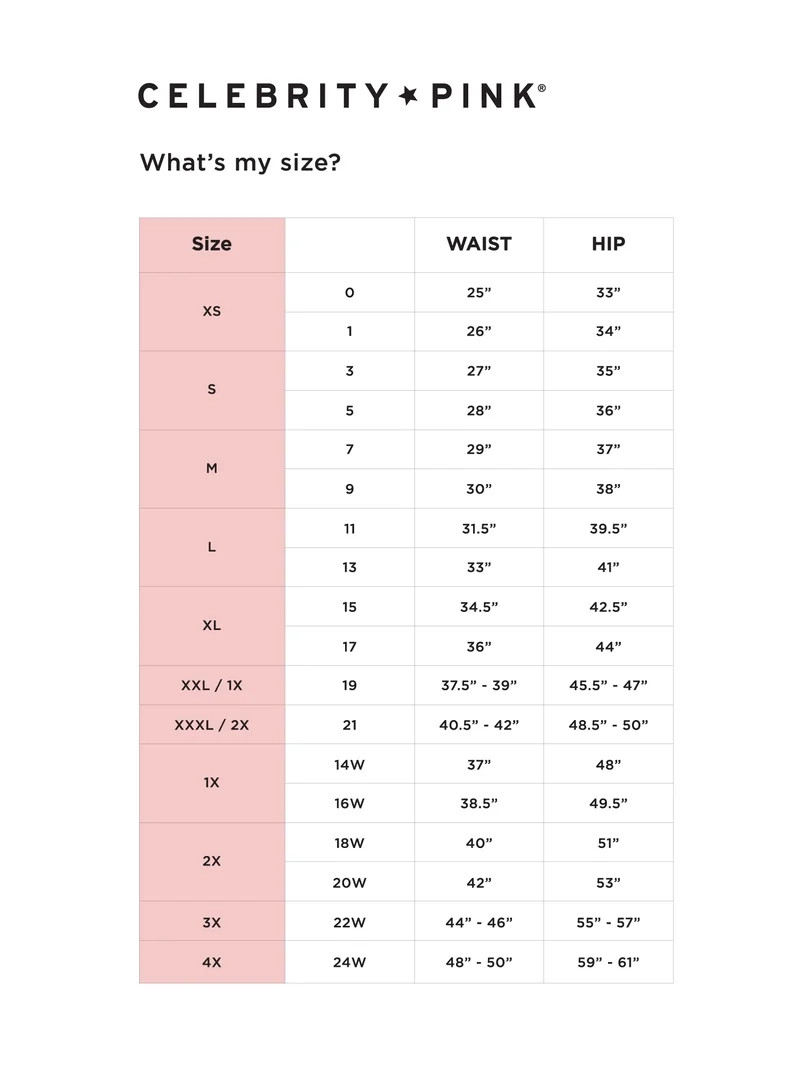Select the 25" waist measurement

[x=479, y=293]
